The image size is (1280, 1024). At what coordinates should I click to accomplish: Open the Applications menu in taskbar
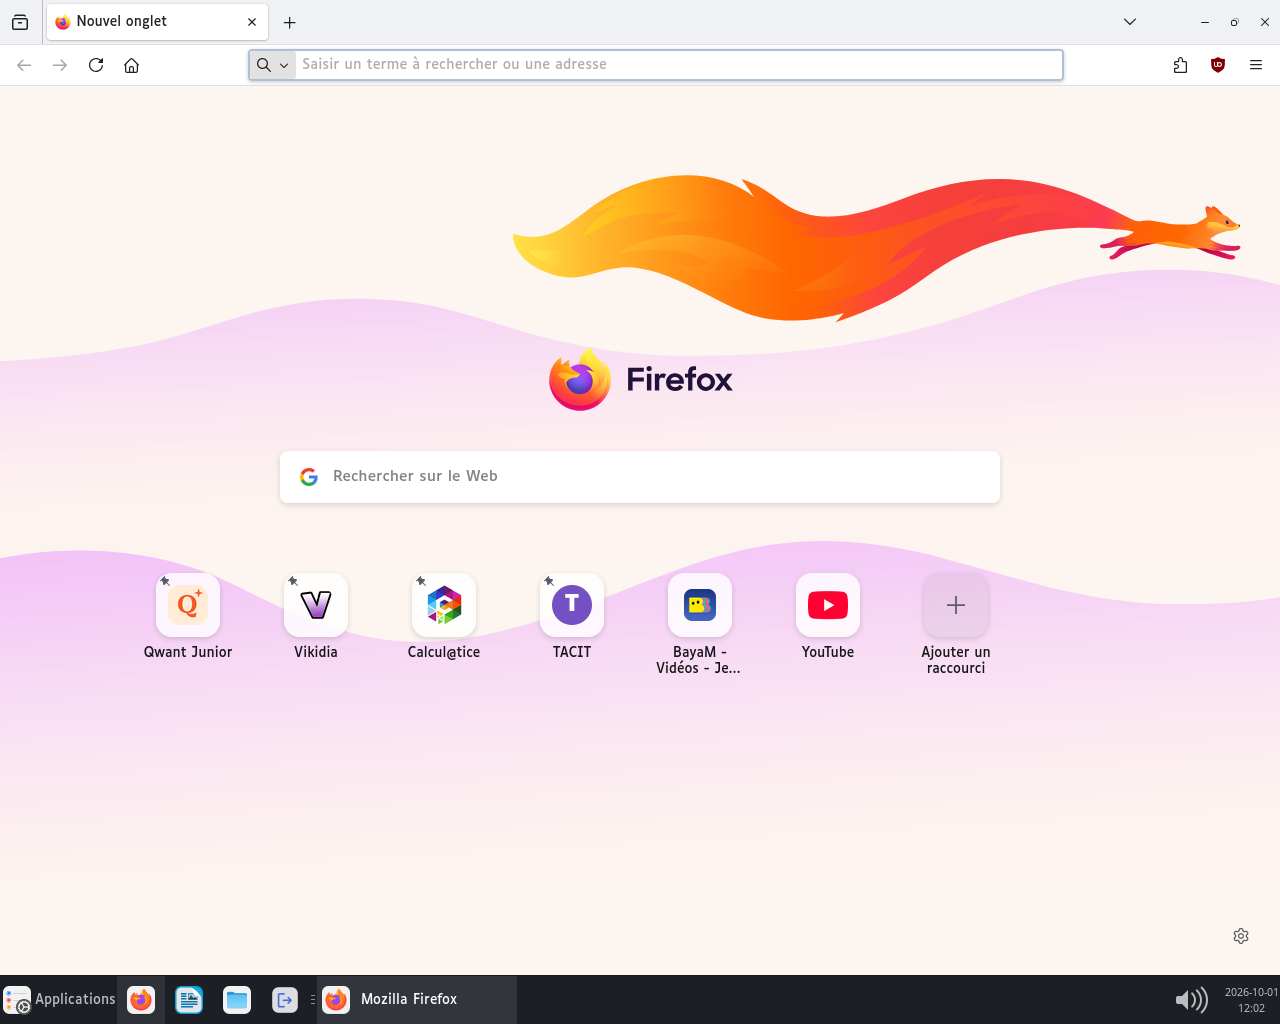59,999
